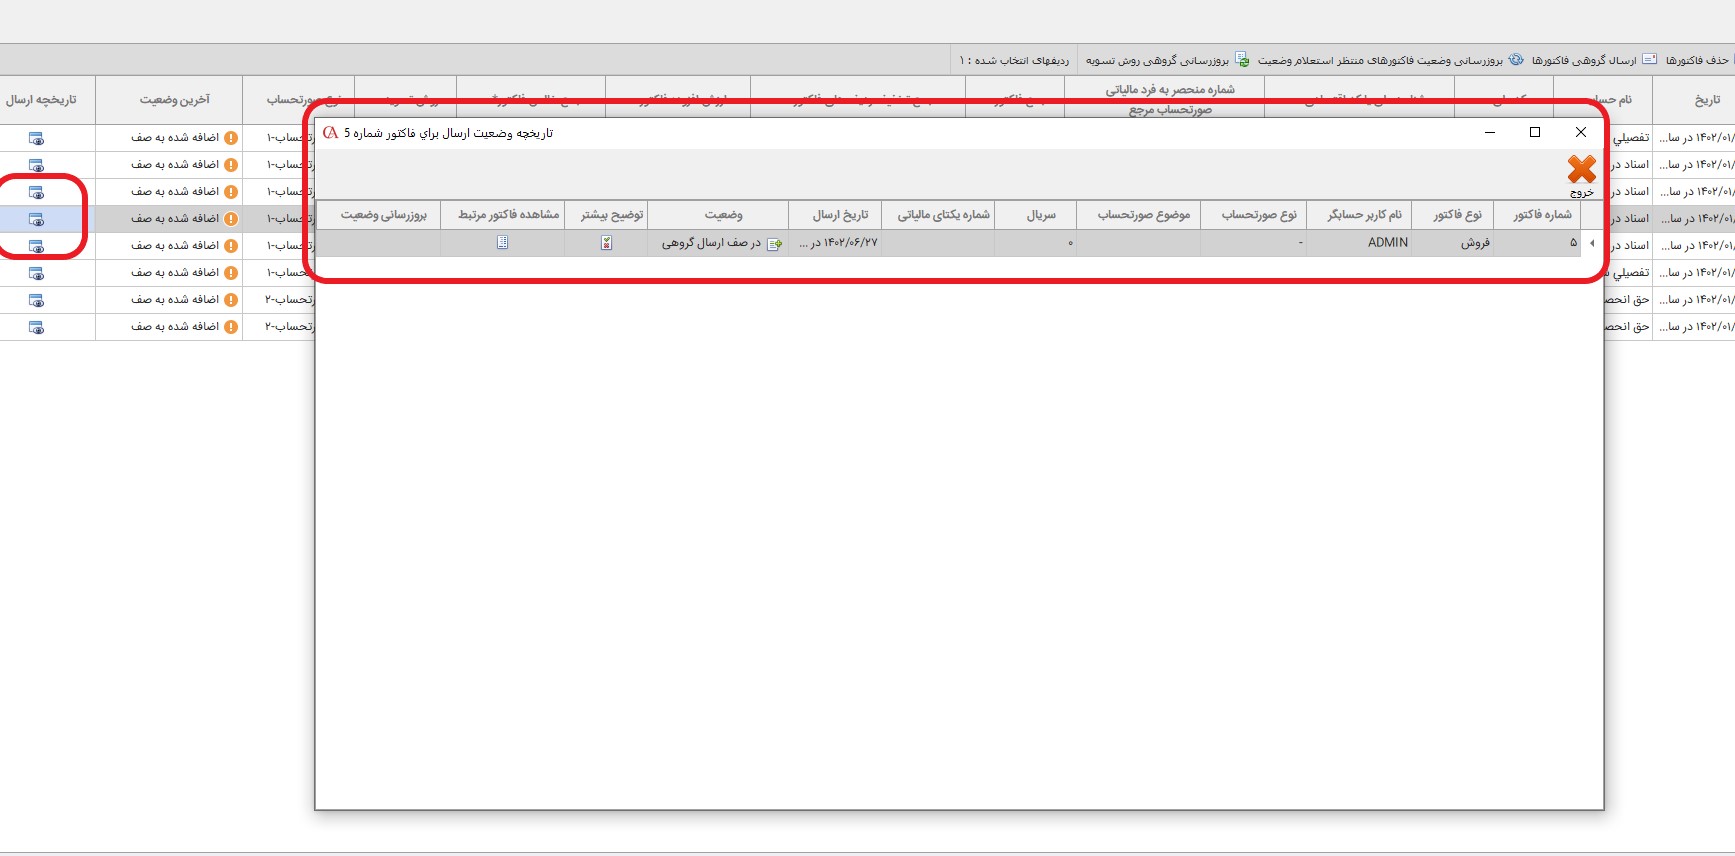Click the row indicator arrow in the dialog grid
The height and width of the screenshot is (856, 1735).
[x=1591, y=243]
